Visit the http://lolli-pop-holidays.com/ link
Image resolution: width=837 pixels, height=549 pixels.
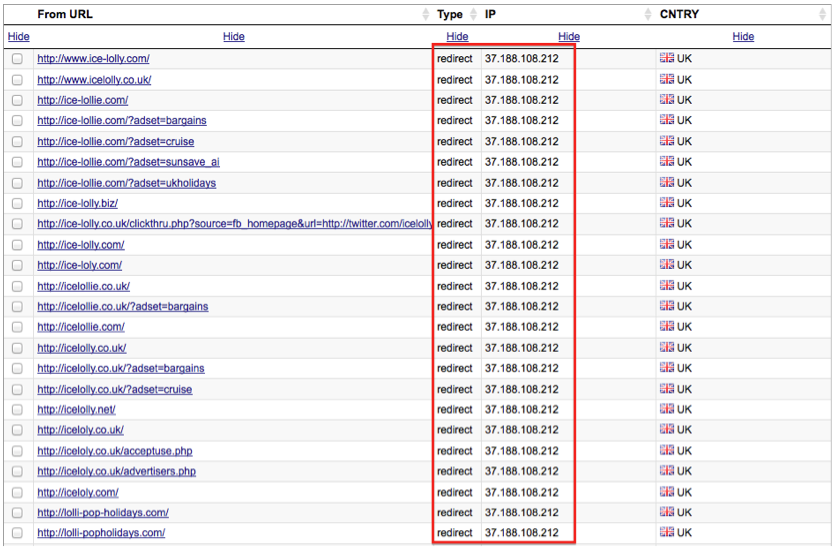(x=103, y=513)
